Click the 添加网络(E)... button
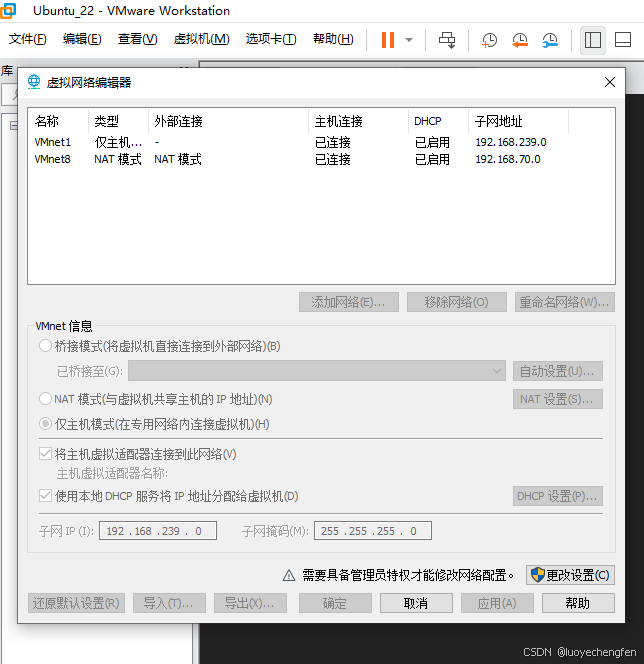 348,302
